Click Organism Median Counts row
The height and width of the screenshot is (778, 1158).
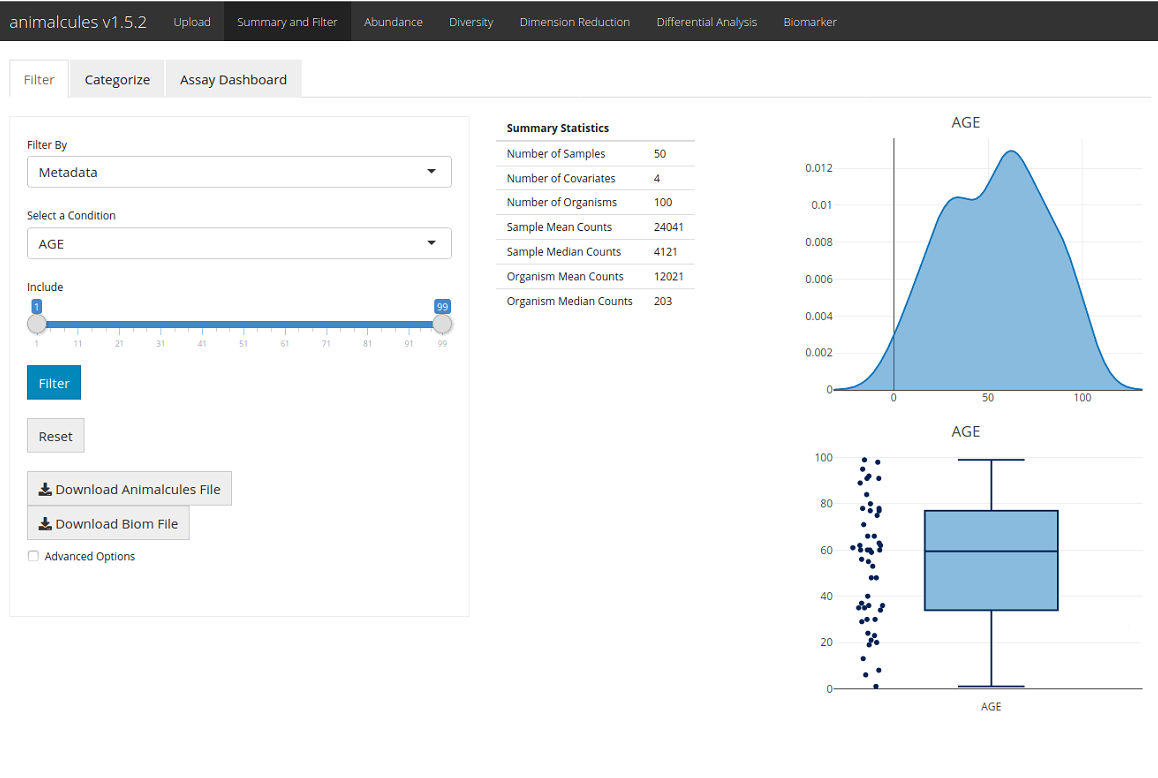pyautogui.click(x=595, y=301)
